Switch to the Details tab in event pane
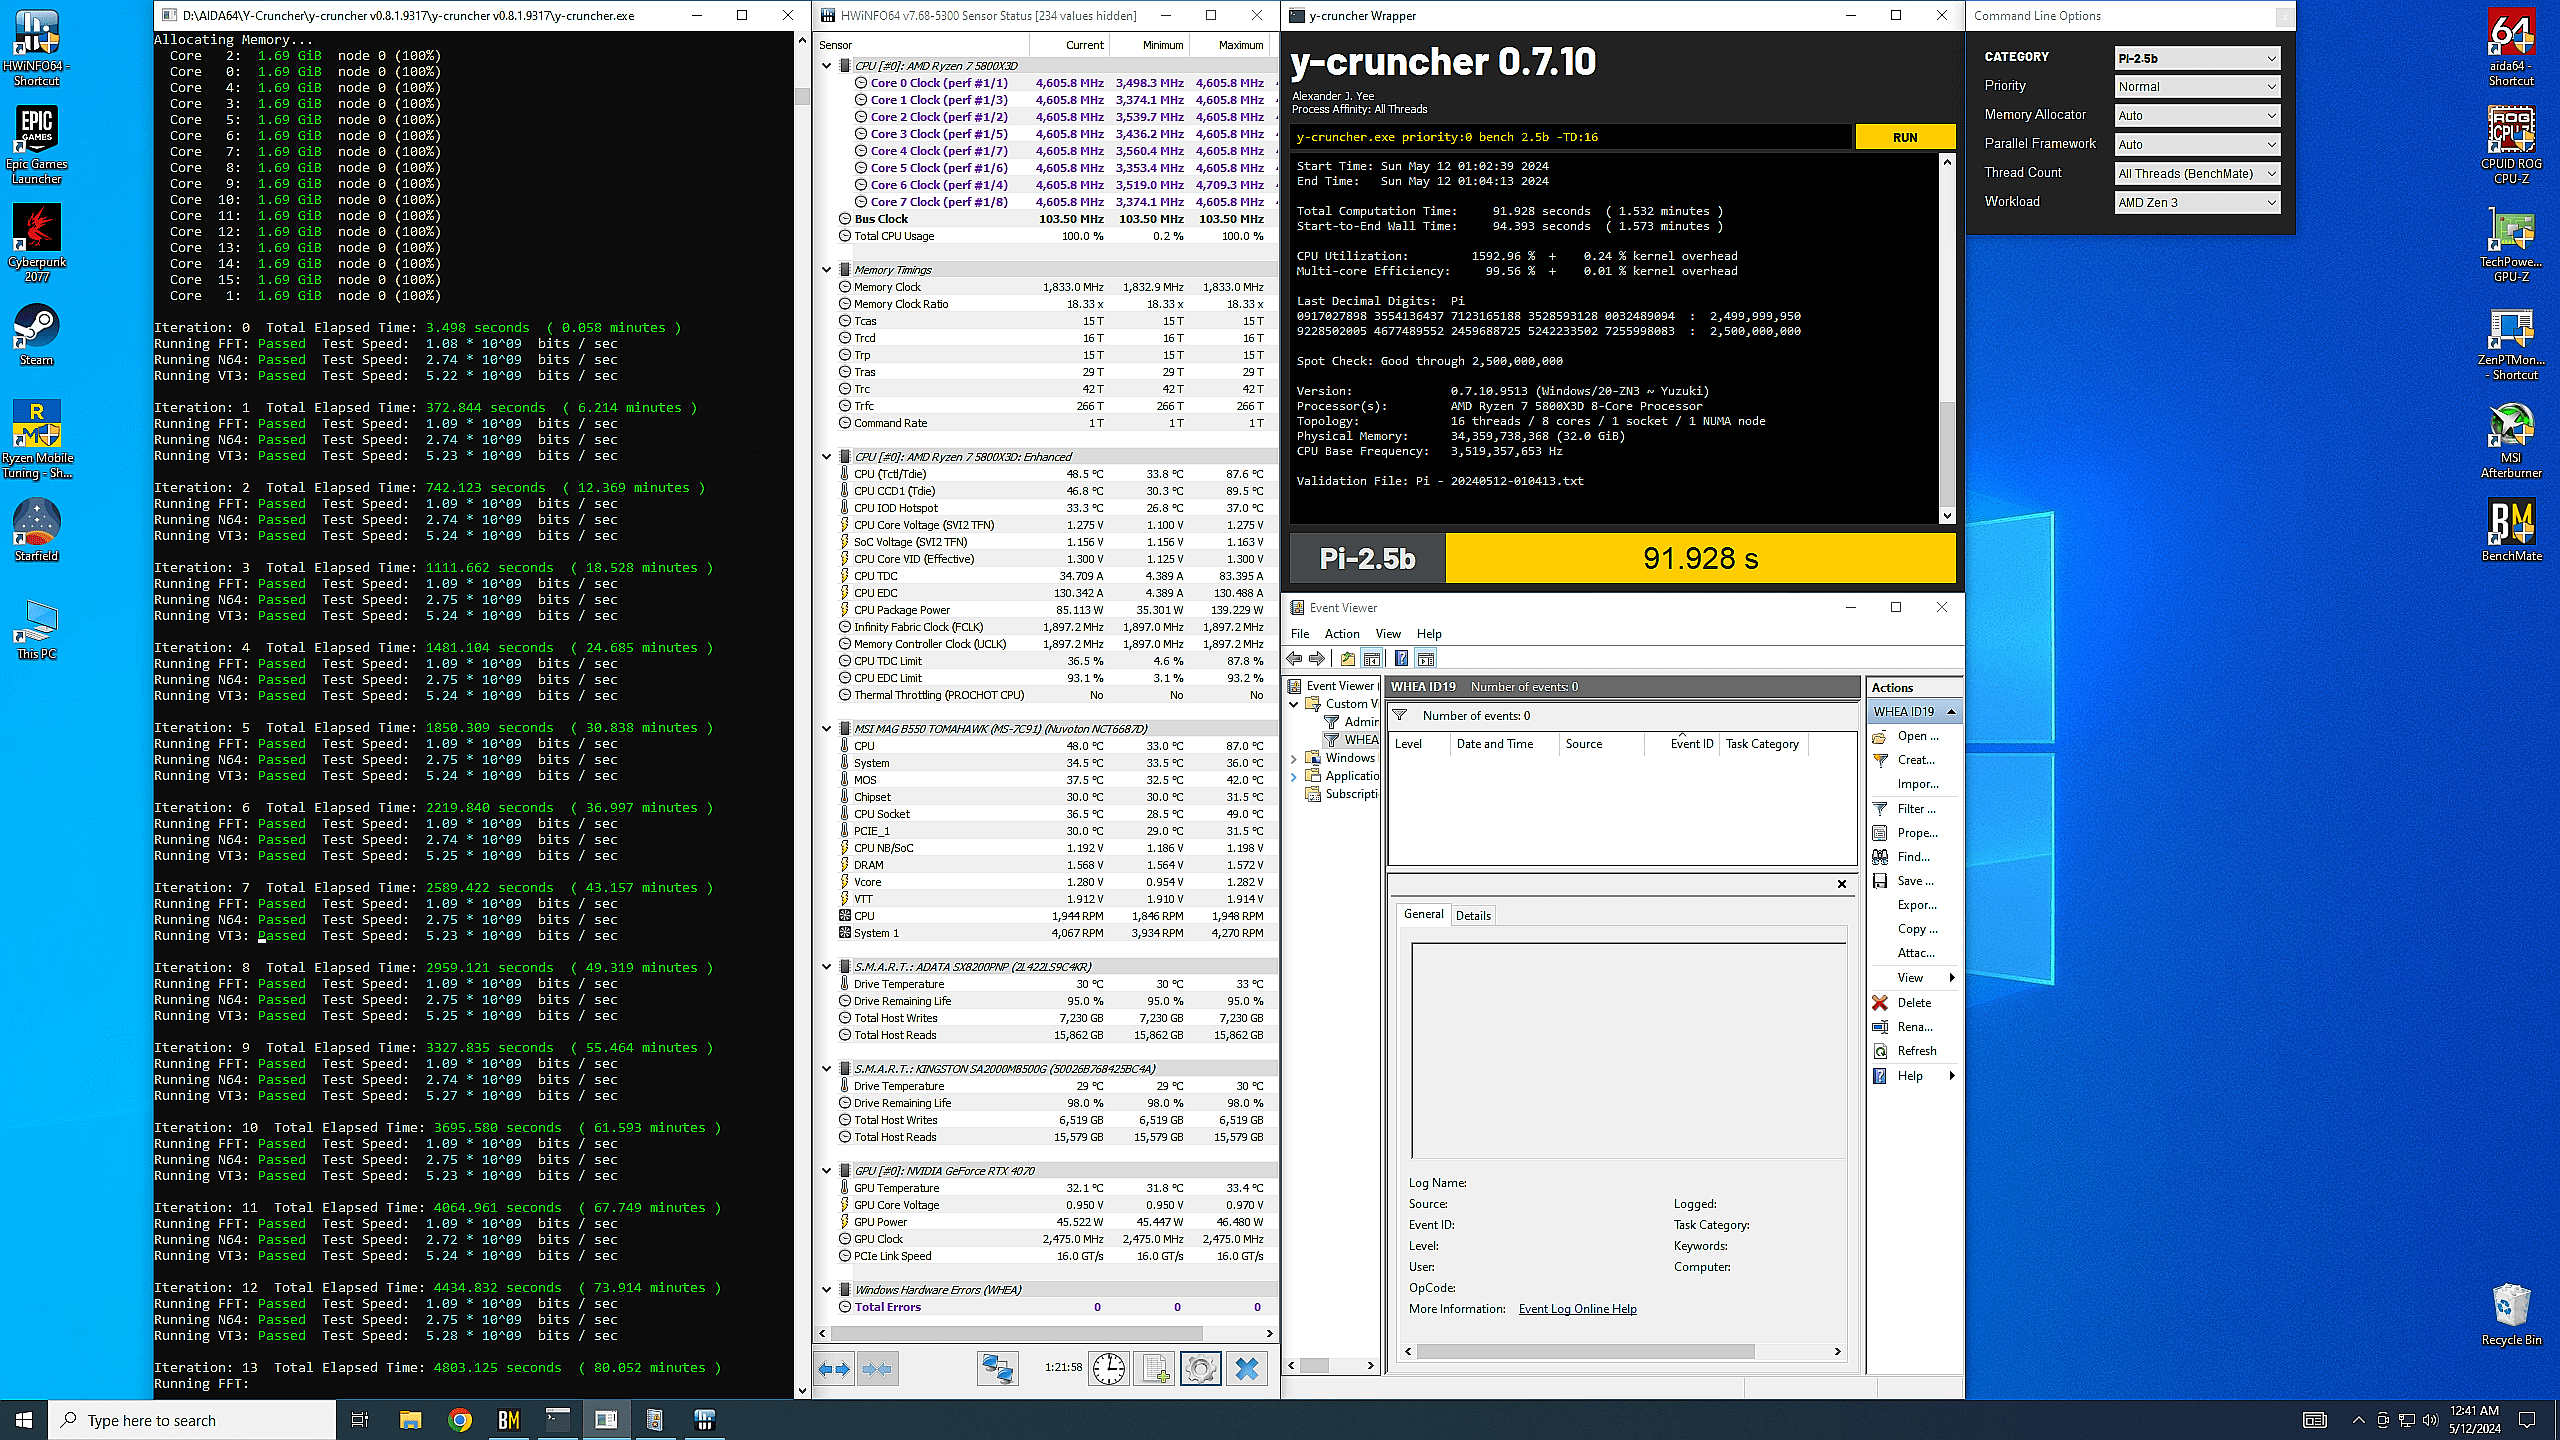Screen dimensions: 2560x1440 tap(1472, 915)
